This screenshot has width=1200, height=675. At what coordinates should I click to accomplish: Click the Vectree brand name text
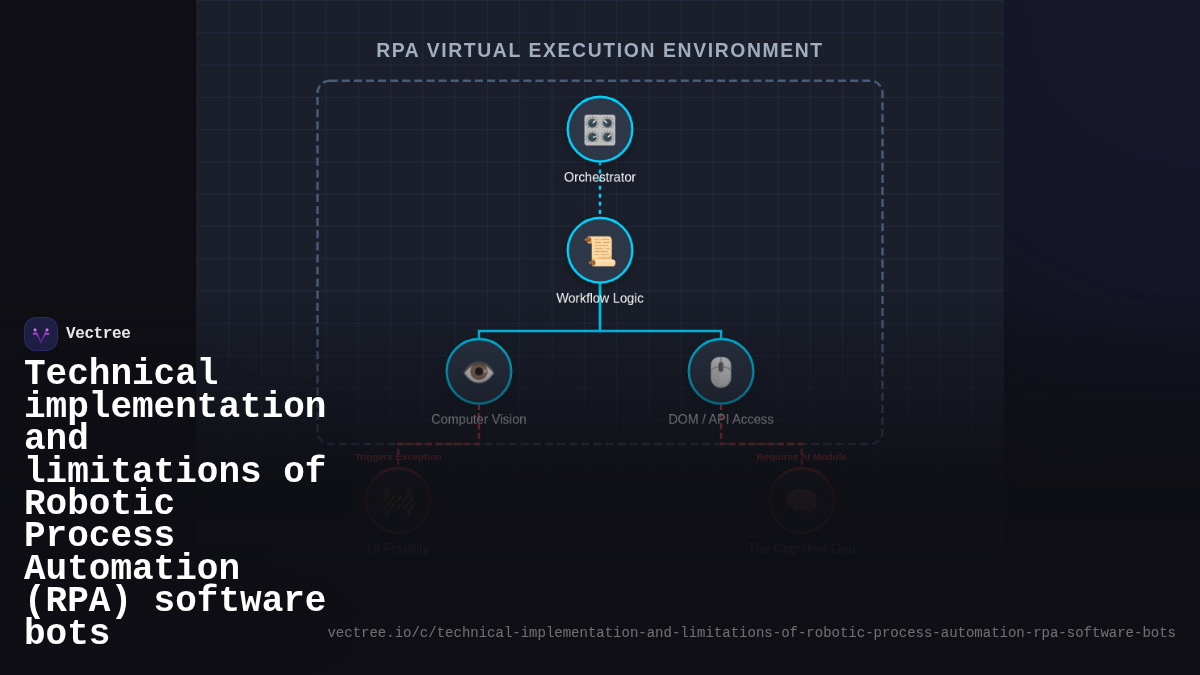coord(99,333)
